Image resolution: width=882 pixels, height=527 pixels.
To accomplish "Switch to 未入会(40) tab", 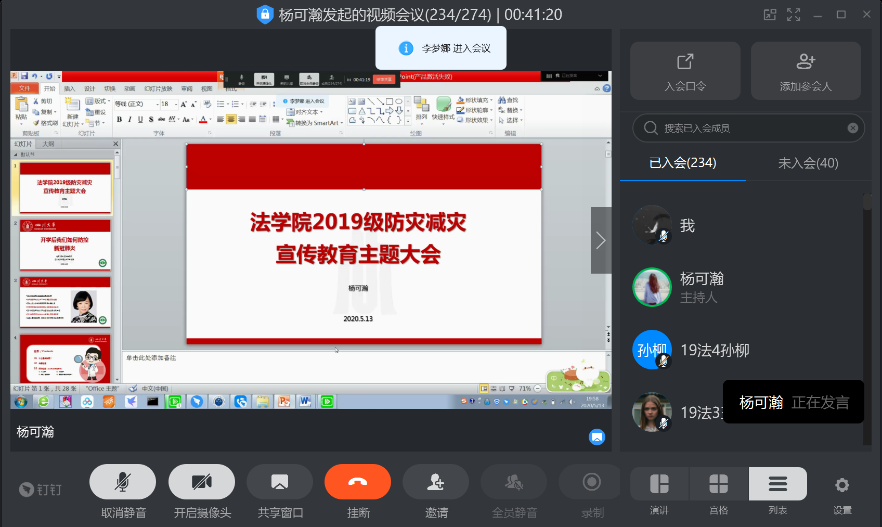I will (808, 163).
